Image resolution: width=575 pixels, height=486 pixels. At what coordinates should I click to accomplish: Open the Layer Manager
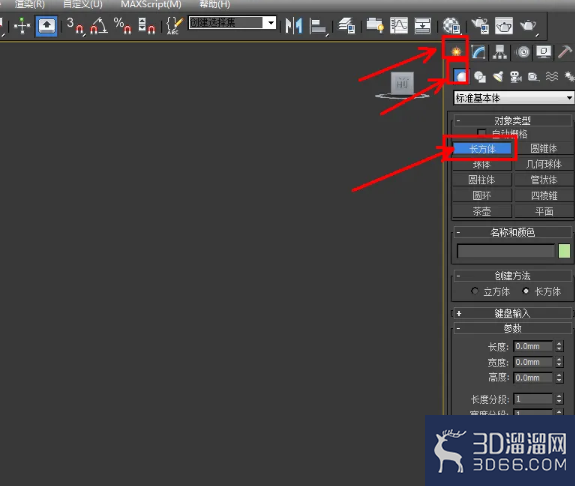point(347,26)
